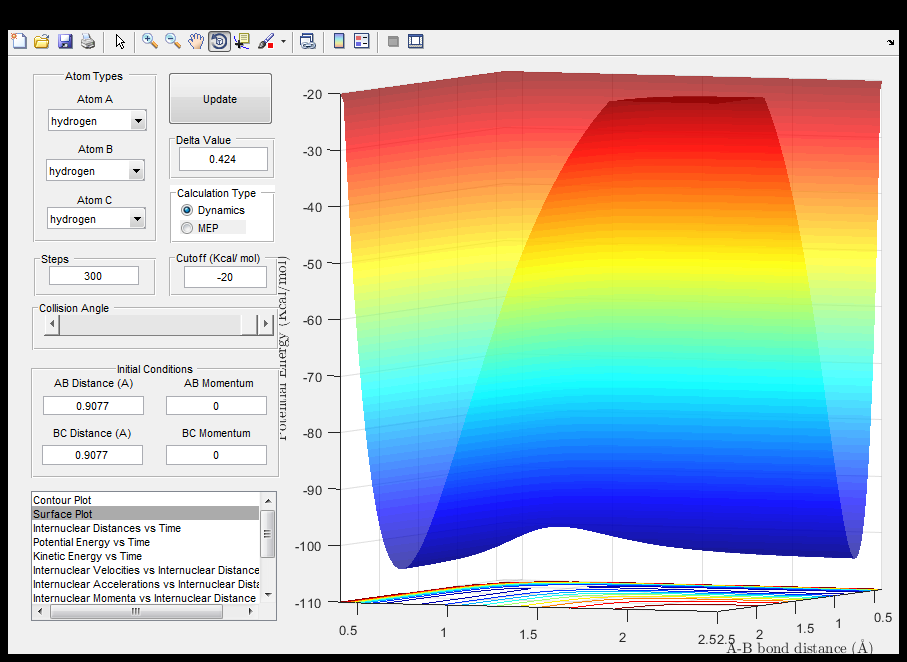Click the Print Figure icon
The height and width of the screenshot is (662, 907).
coord(88,41)
